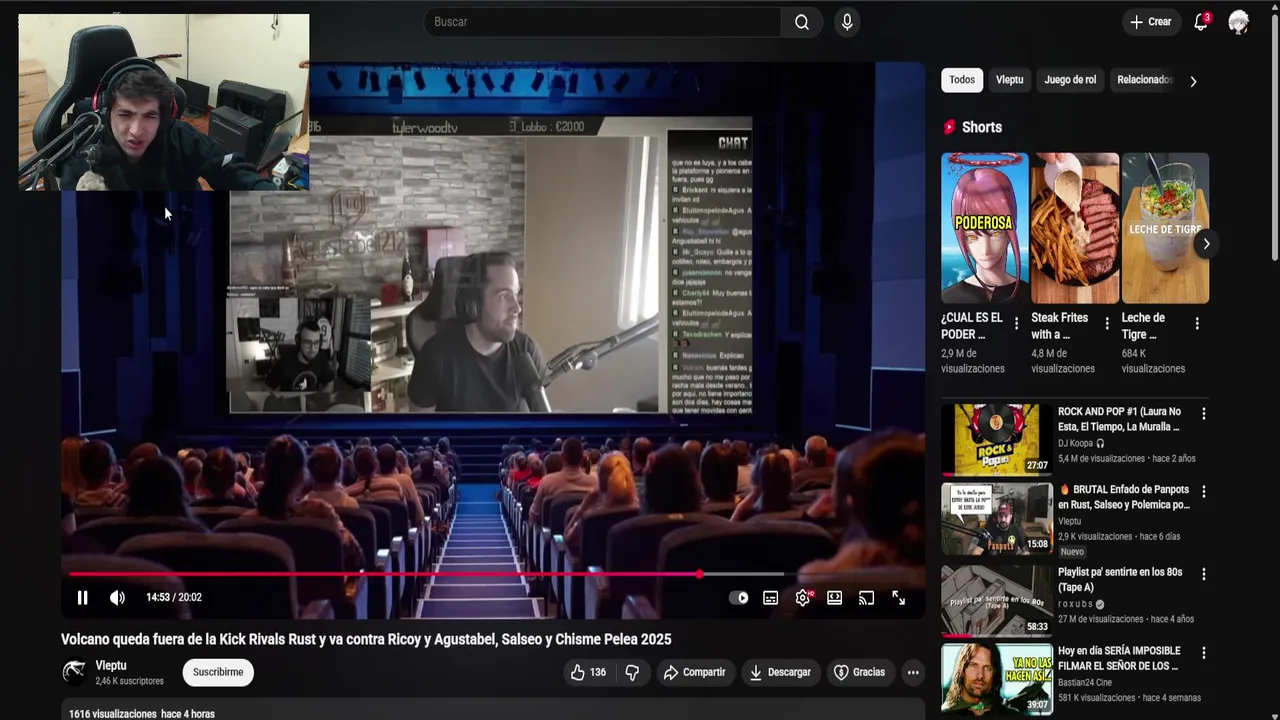Open options for Hoy en día SERÍA IMPOSIBLE video
The height and width of the screenshot is (720, 1280).
coord(1203,653)
